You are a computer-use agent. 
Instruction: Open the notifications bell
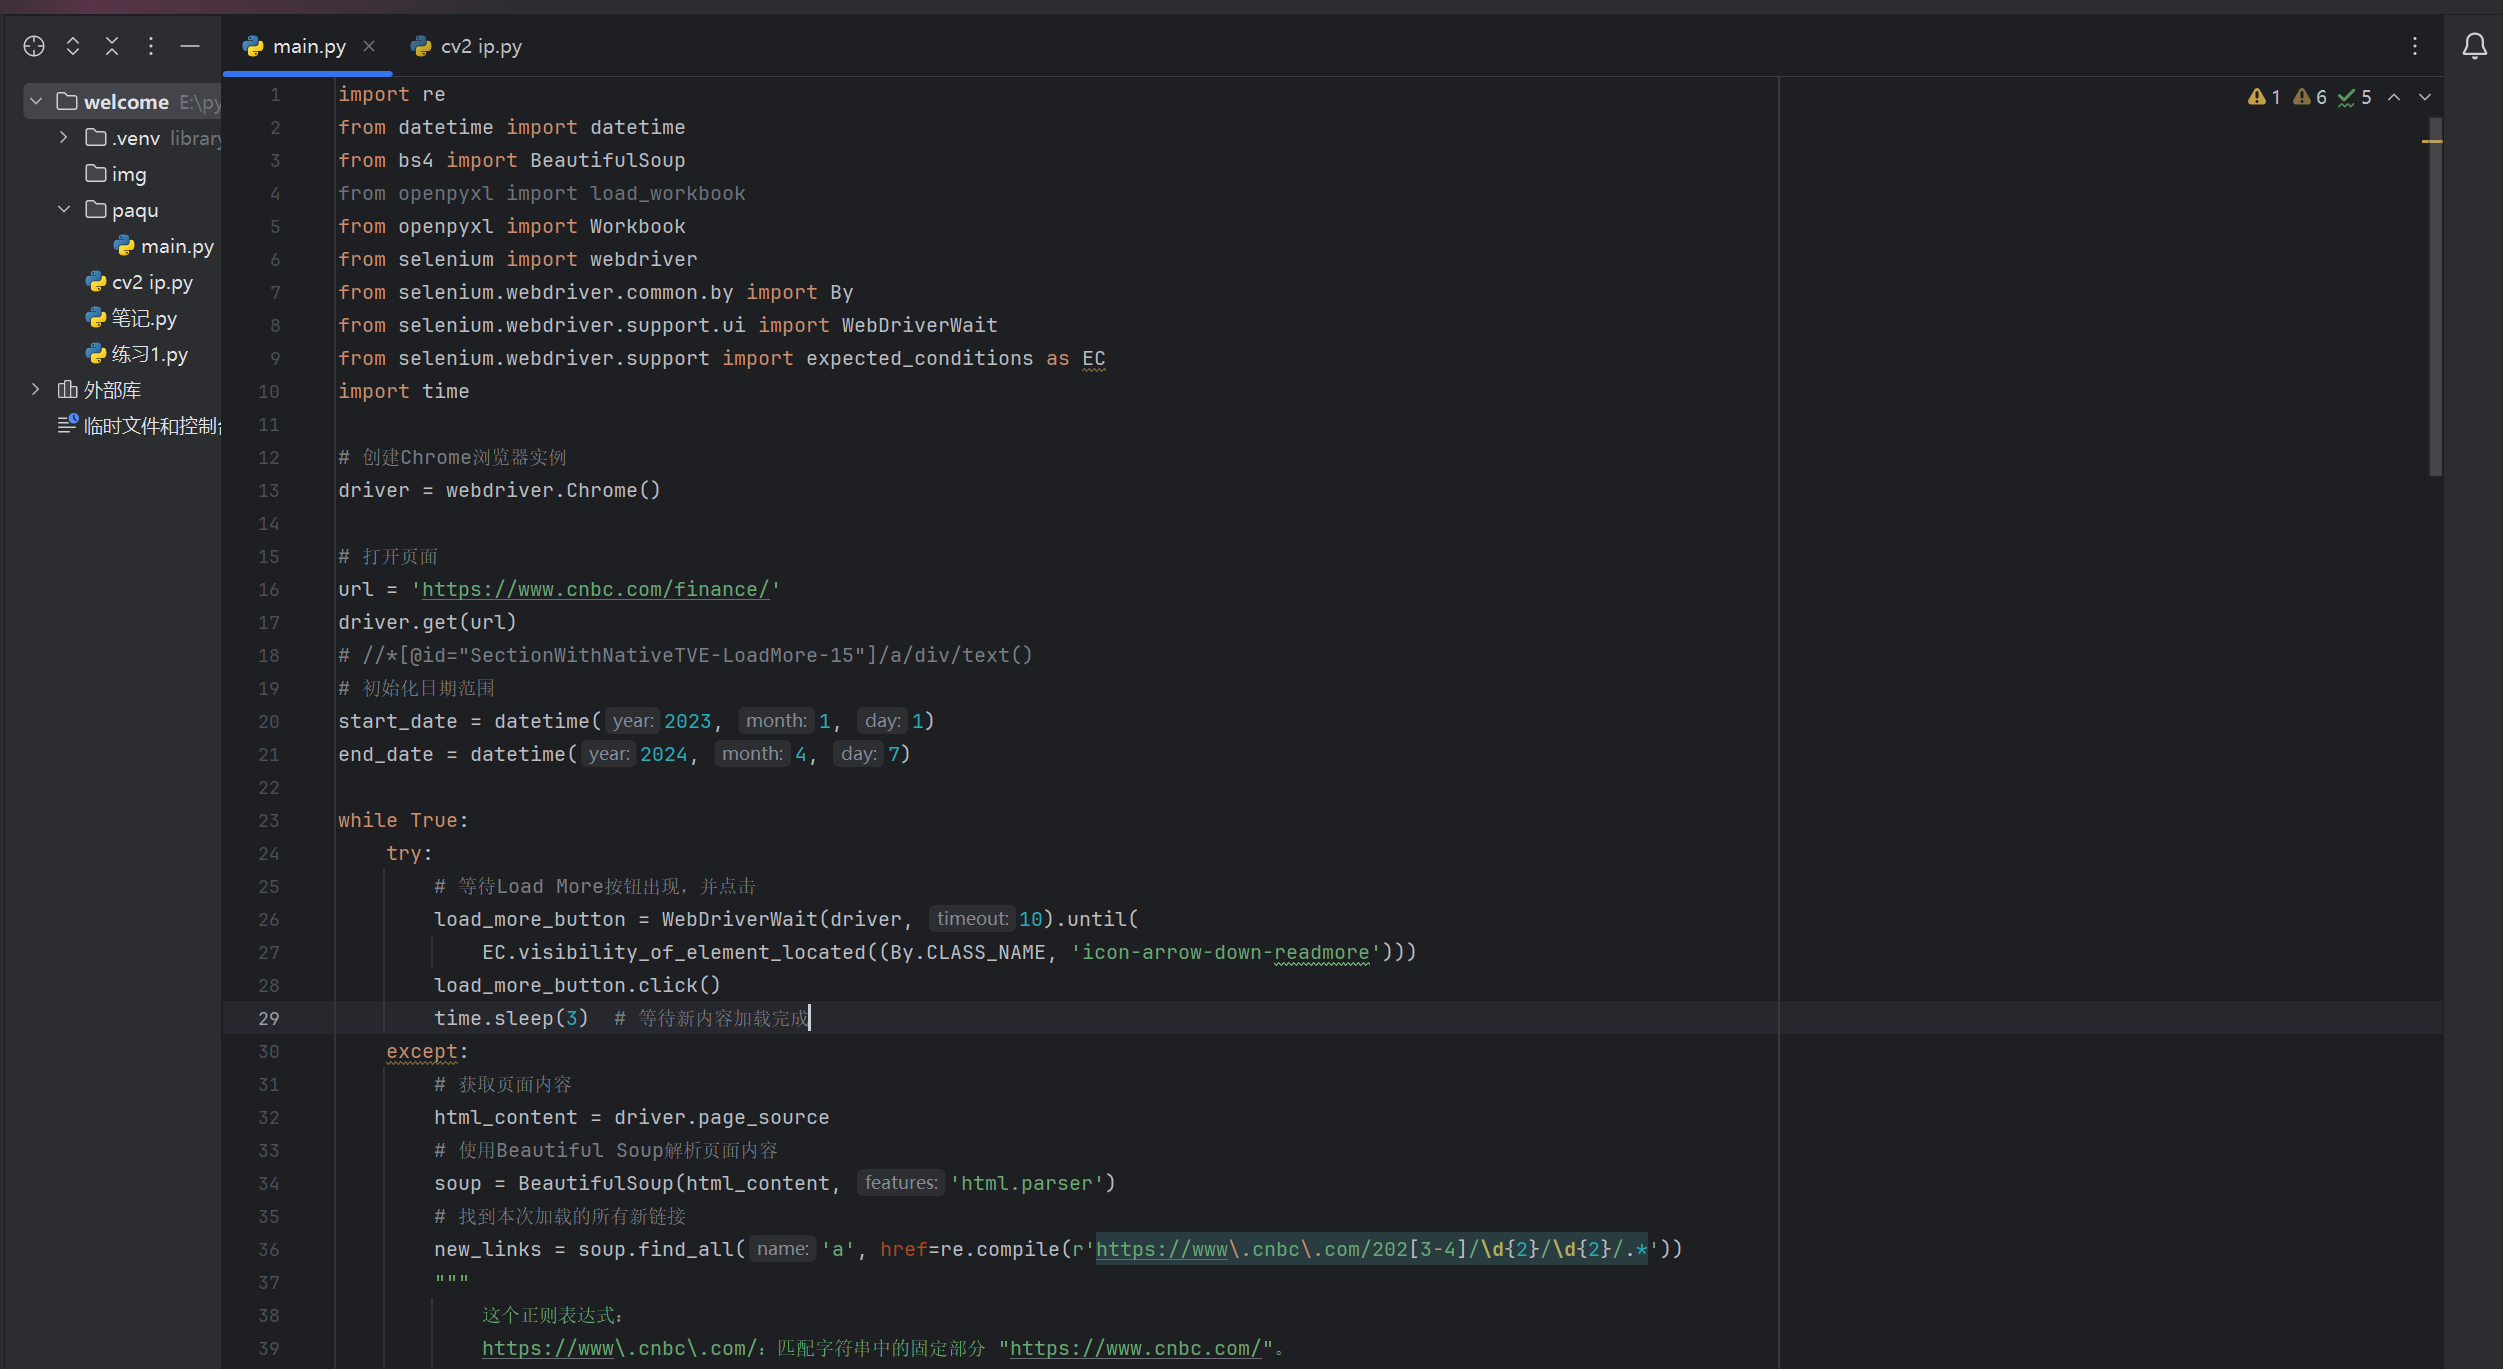coord(2474,46)
